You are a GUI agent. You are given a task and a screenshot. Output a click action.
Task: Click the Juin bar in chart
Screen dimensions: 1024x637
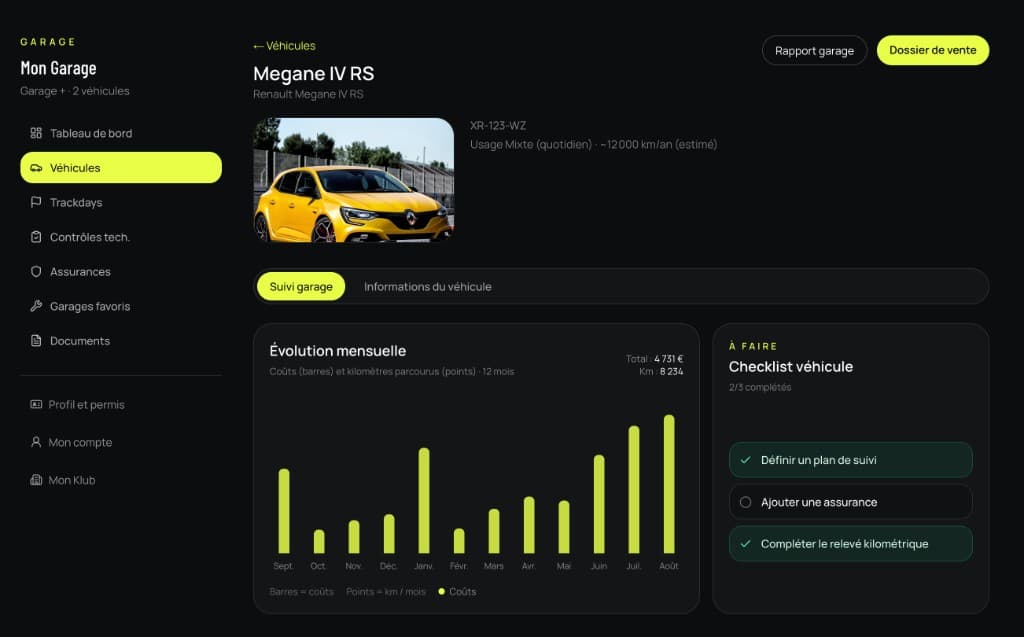tap(599, 504)
